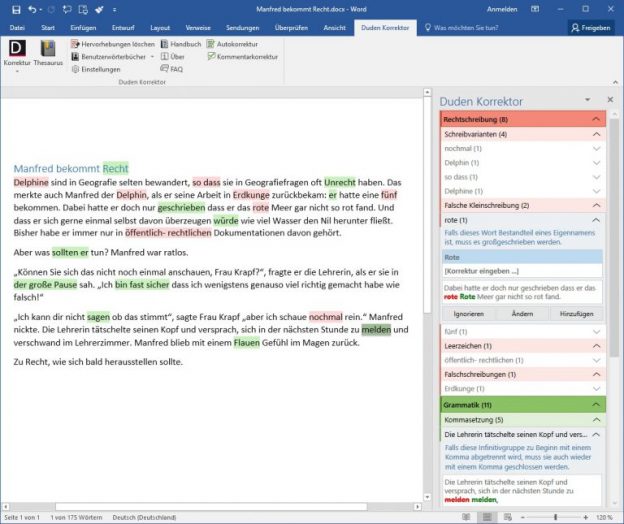Image resolution: width=624 pixels, height=524 pixels.
Task: Switch to Web Layout view icon
Action: coord(508,517)
